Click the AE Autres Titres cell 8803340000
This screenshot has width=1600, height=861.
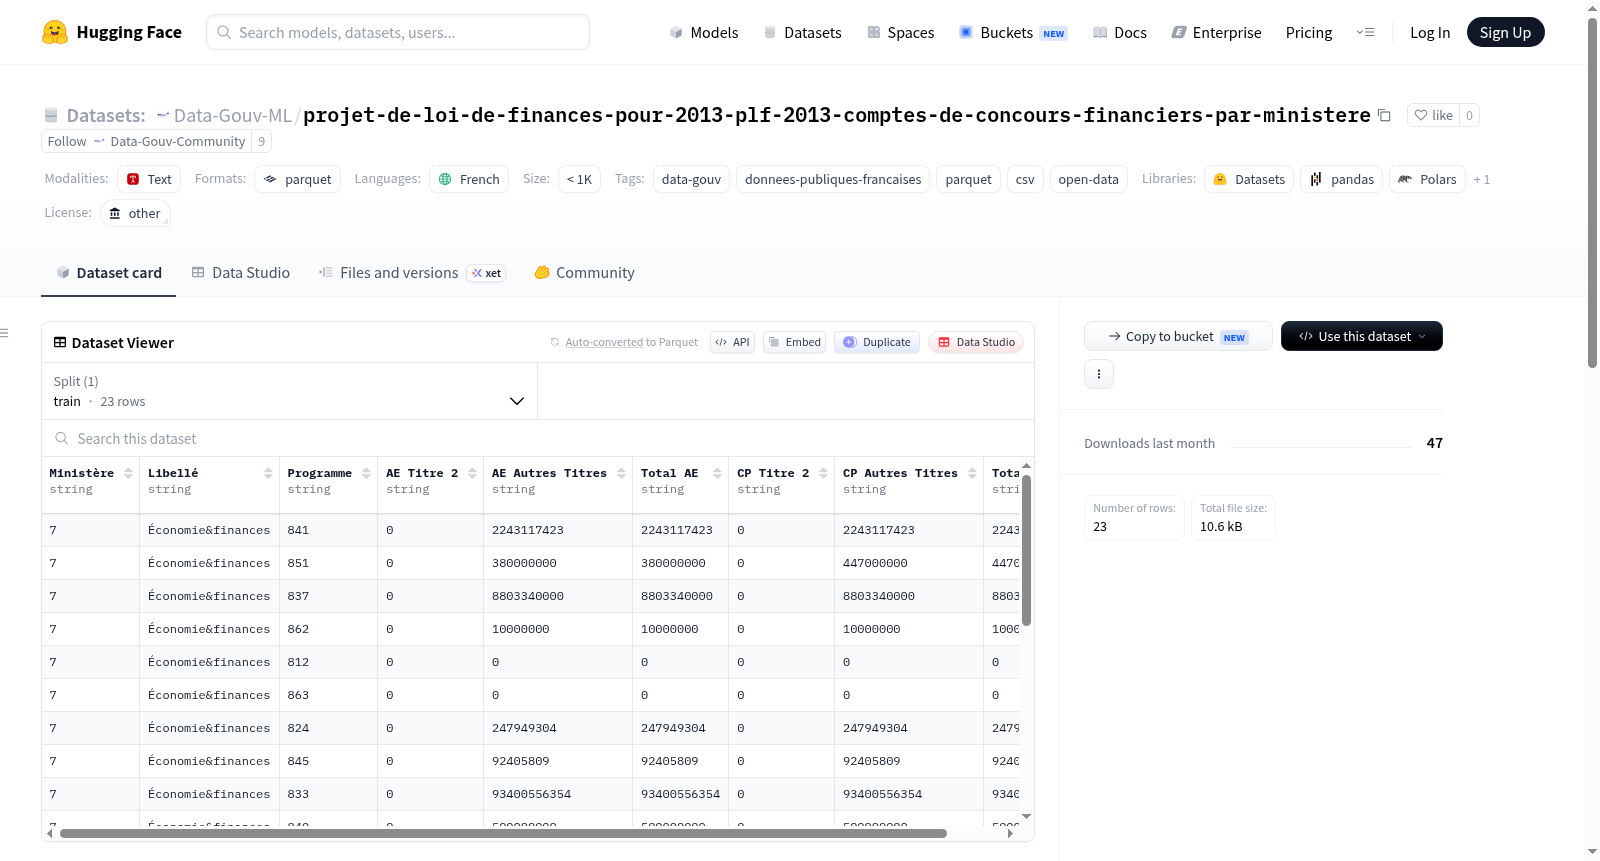click(558, 596)
